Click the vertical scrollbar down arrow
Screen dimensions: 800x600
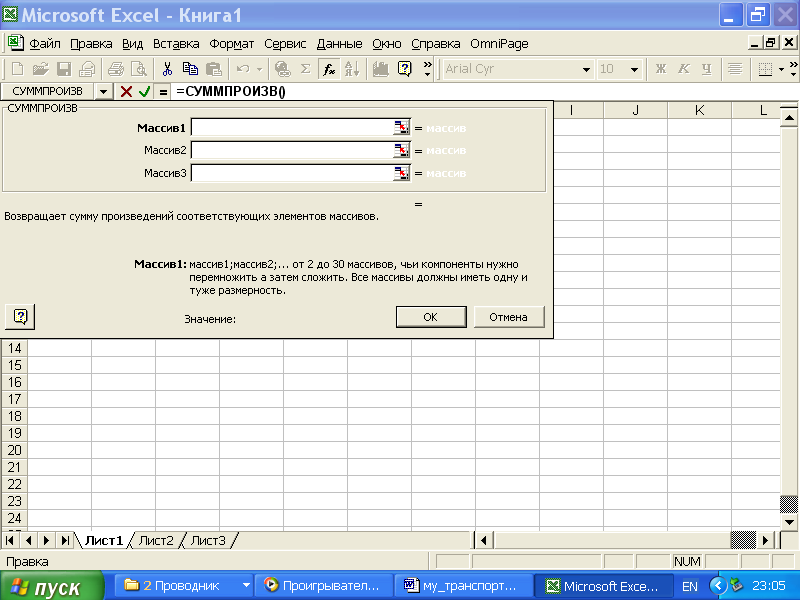click(789, 521)
